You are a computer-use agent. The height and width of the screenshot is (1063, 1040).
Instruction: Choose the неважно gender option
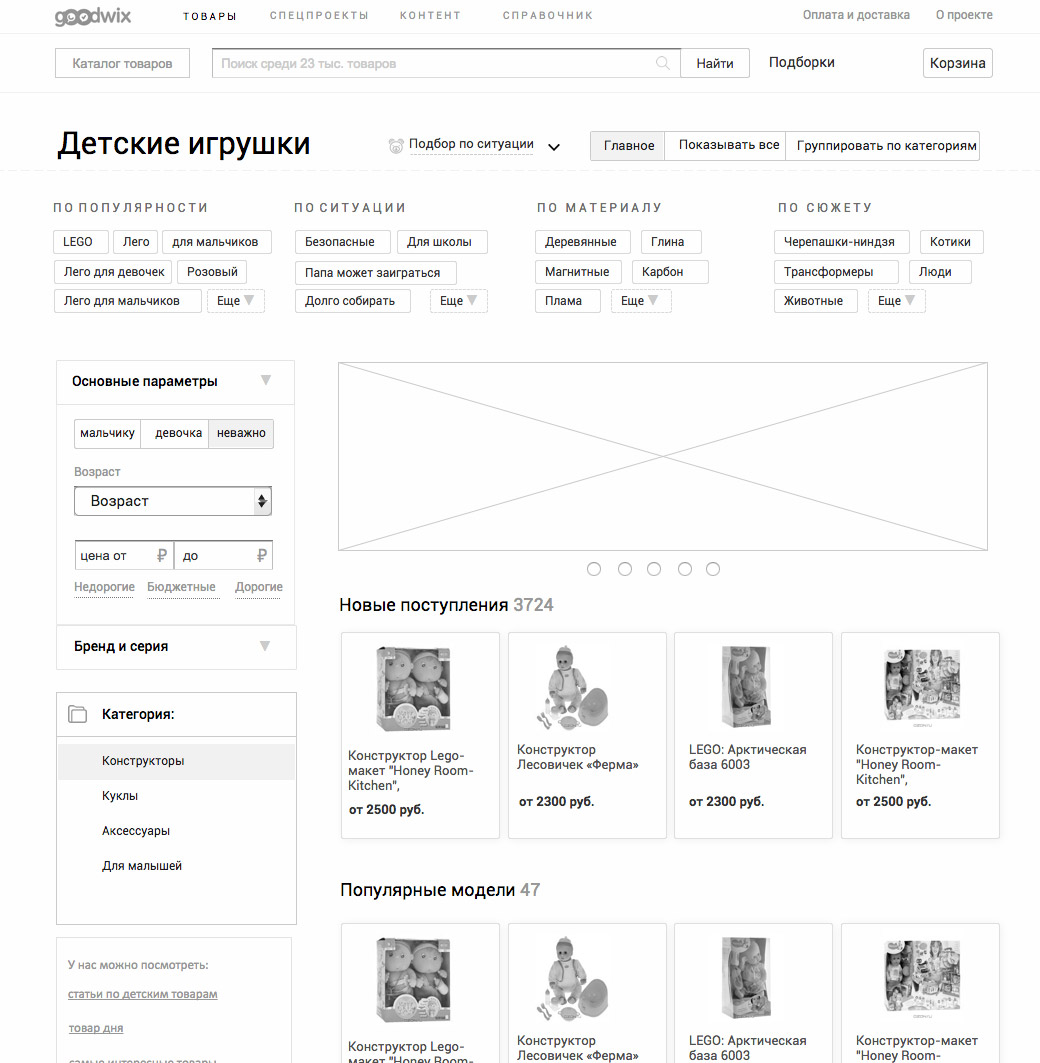[x=241, y=433]
